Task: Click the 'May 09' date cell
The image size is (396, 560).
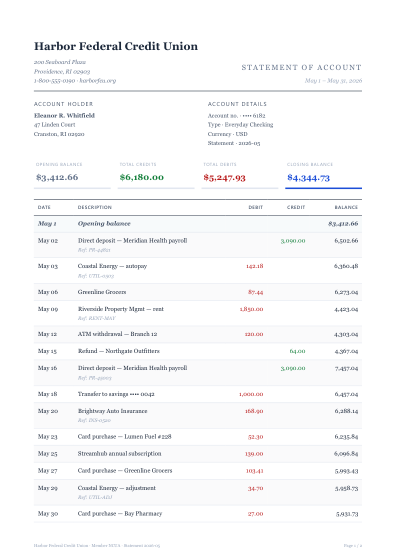Action: tap(48, 309)
